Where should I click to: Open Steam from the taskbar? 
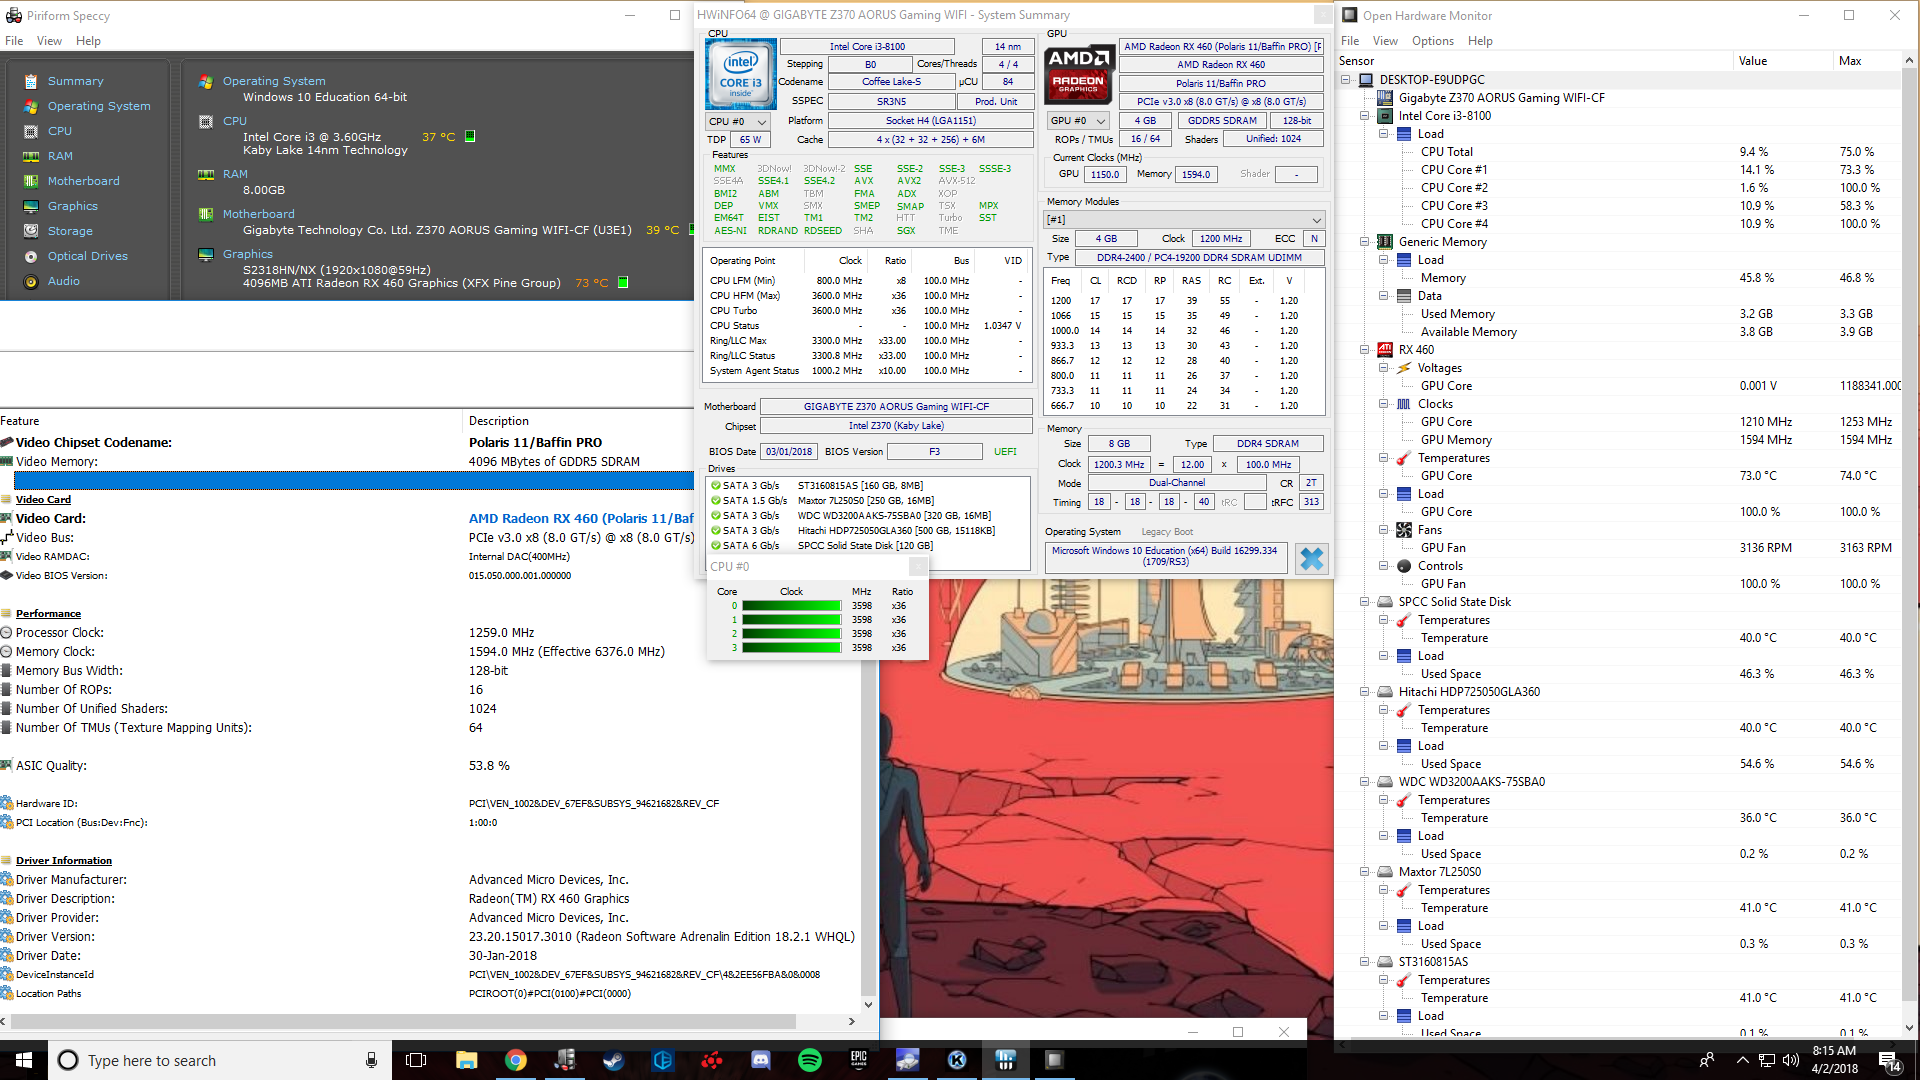tap(613, 1060)
